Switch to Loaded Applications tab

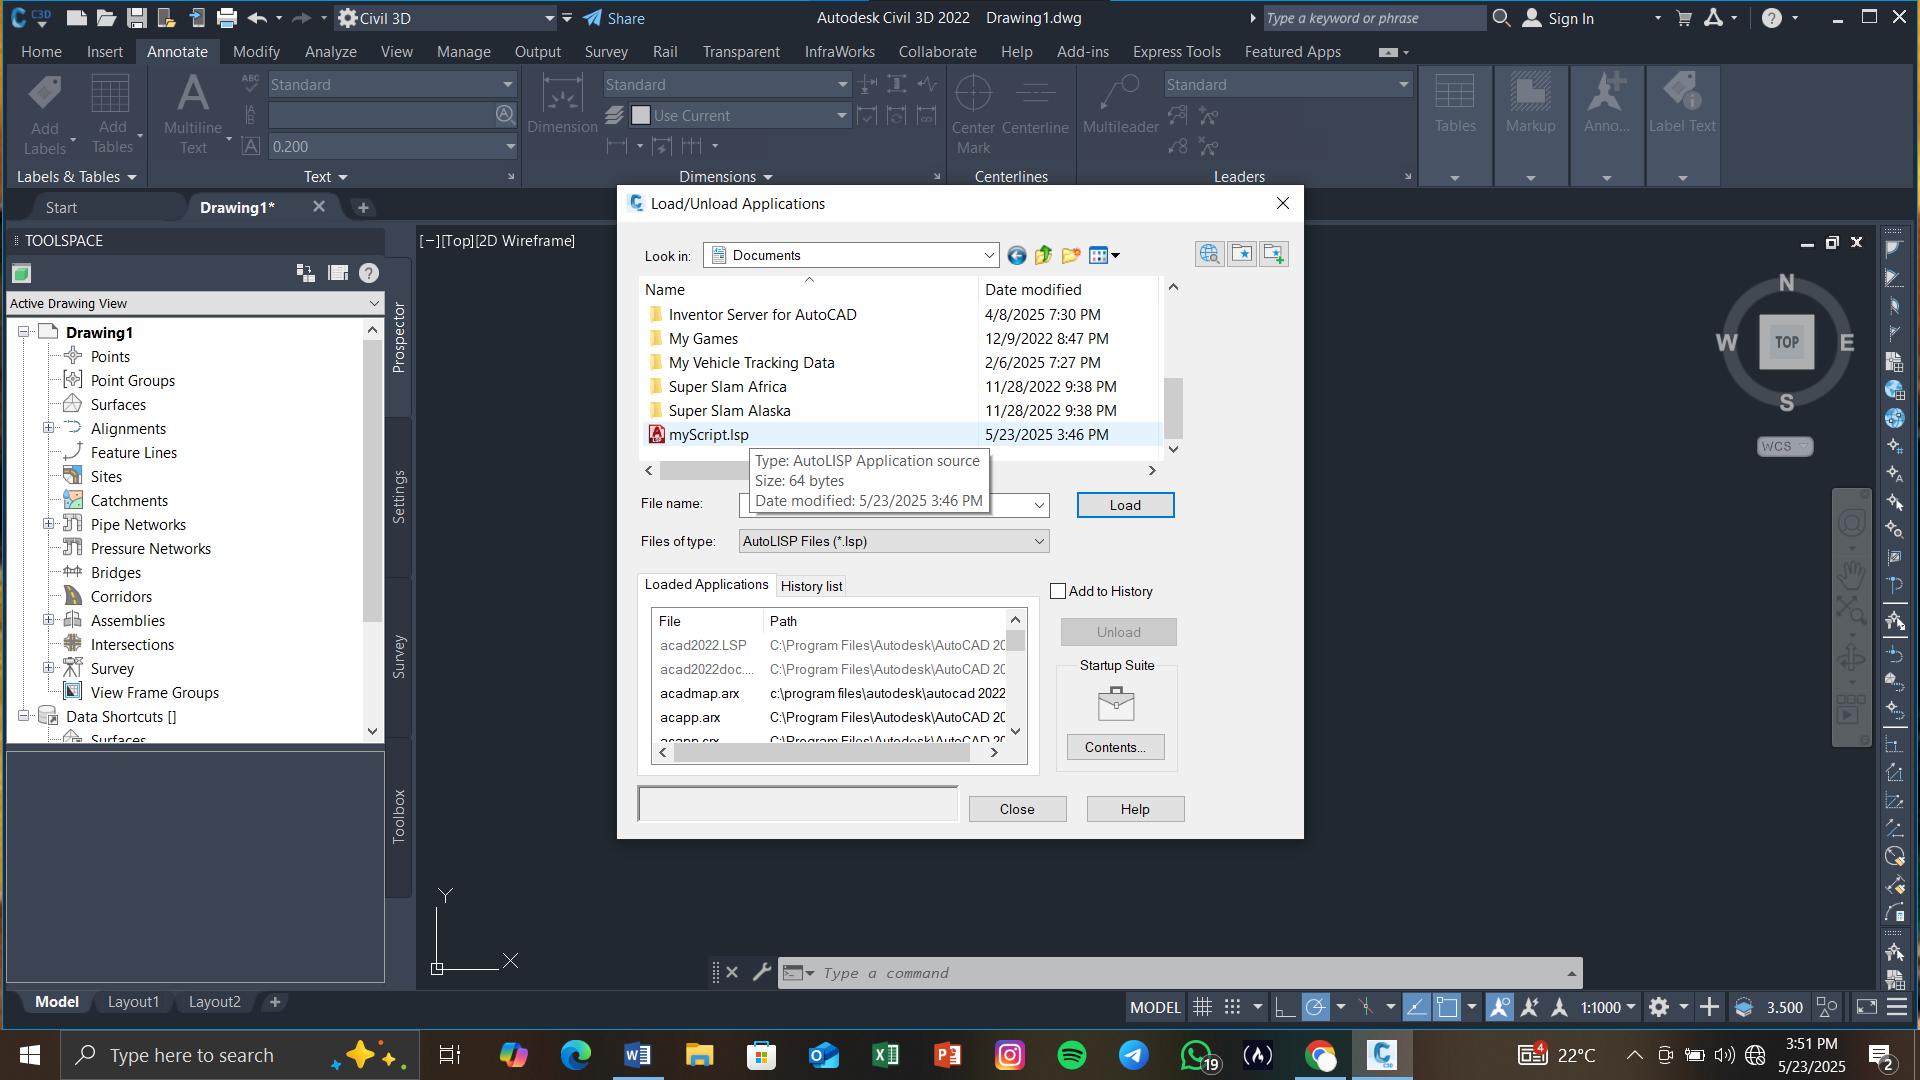[706, 585]
